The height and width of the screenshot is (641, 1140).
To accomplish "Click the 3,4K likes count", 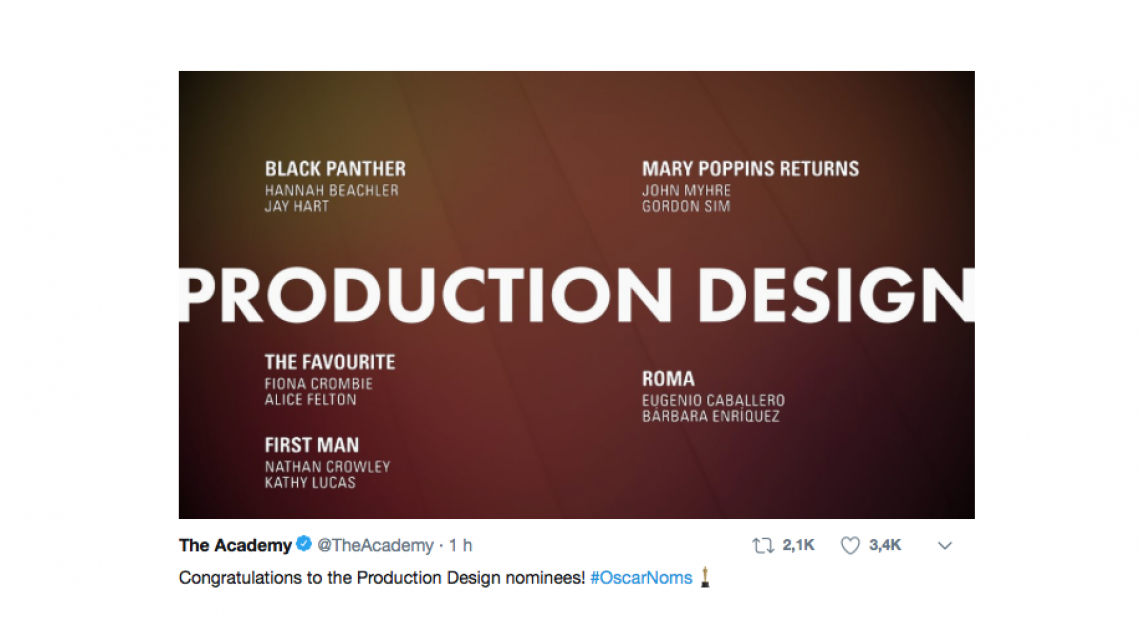I will 885,546.
